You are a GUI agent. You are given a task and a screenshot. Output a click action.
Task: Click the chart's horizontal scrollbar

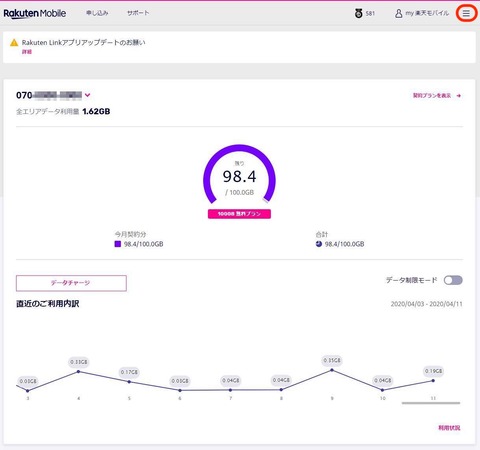click(431, 403)
